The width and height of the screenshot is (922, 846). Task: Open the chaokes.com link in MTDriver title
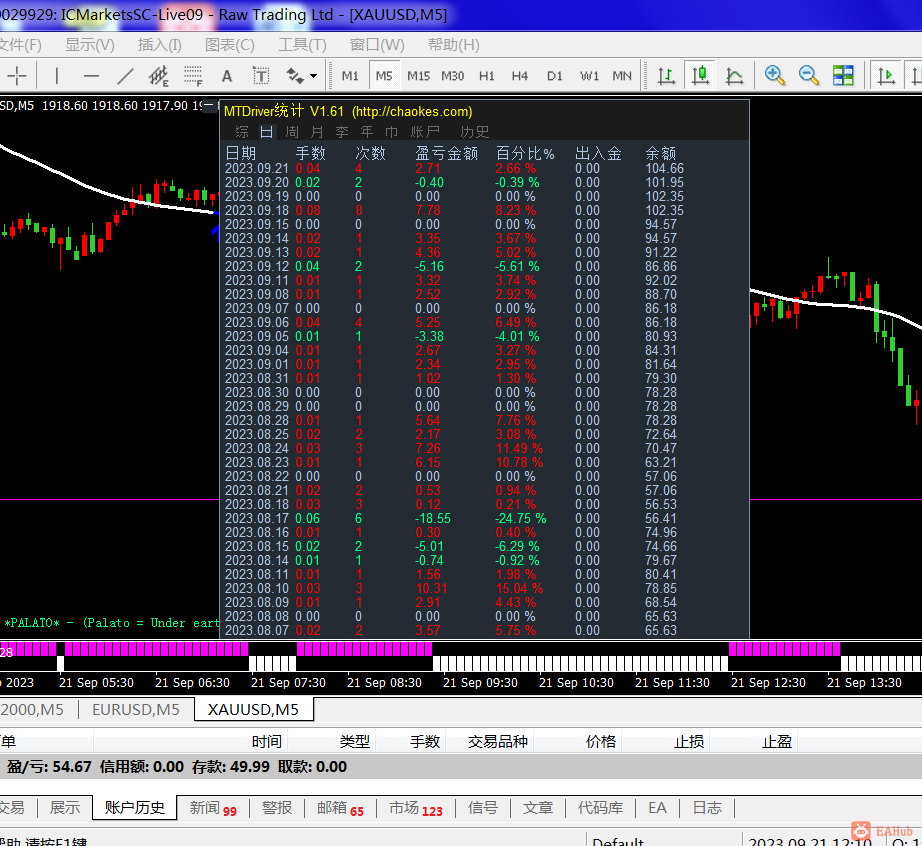(412, 112)
